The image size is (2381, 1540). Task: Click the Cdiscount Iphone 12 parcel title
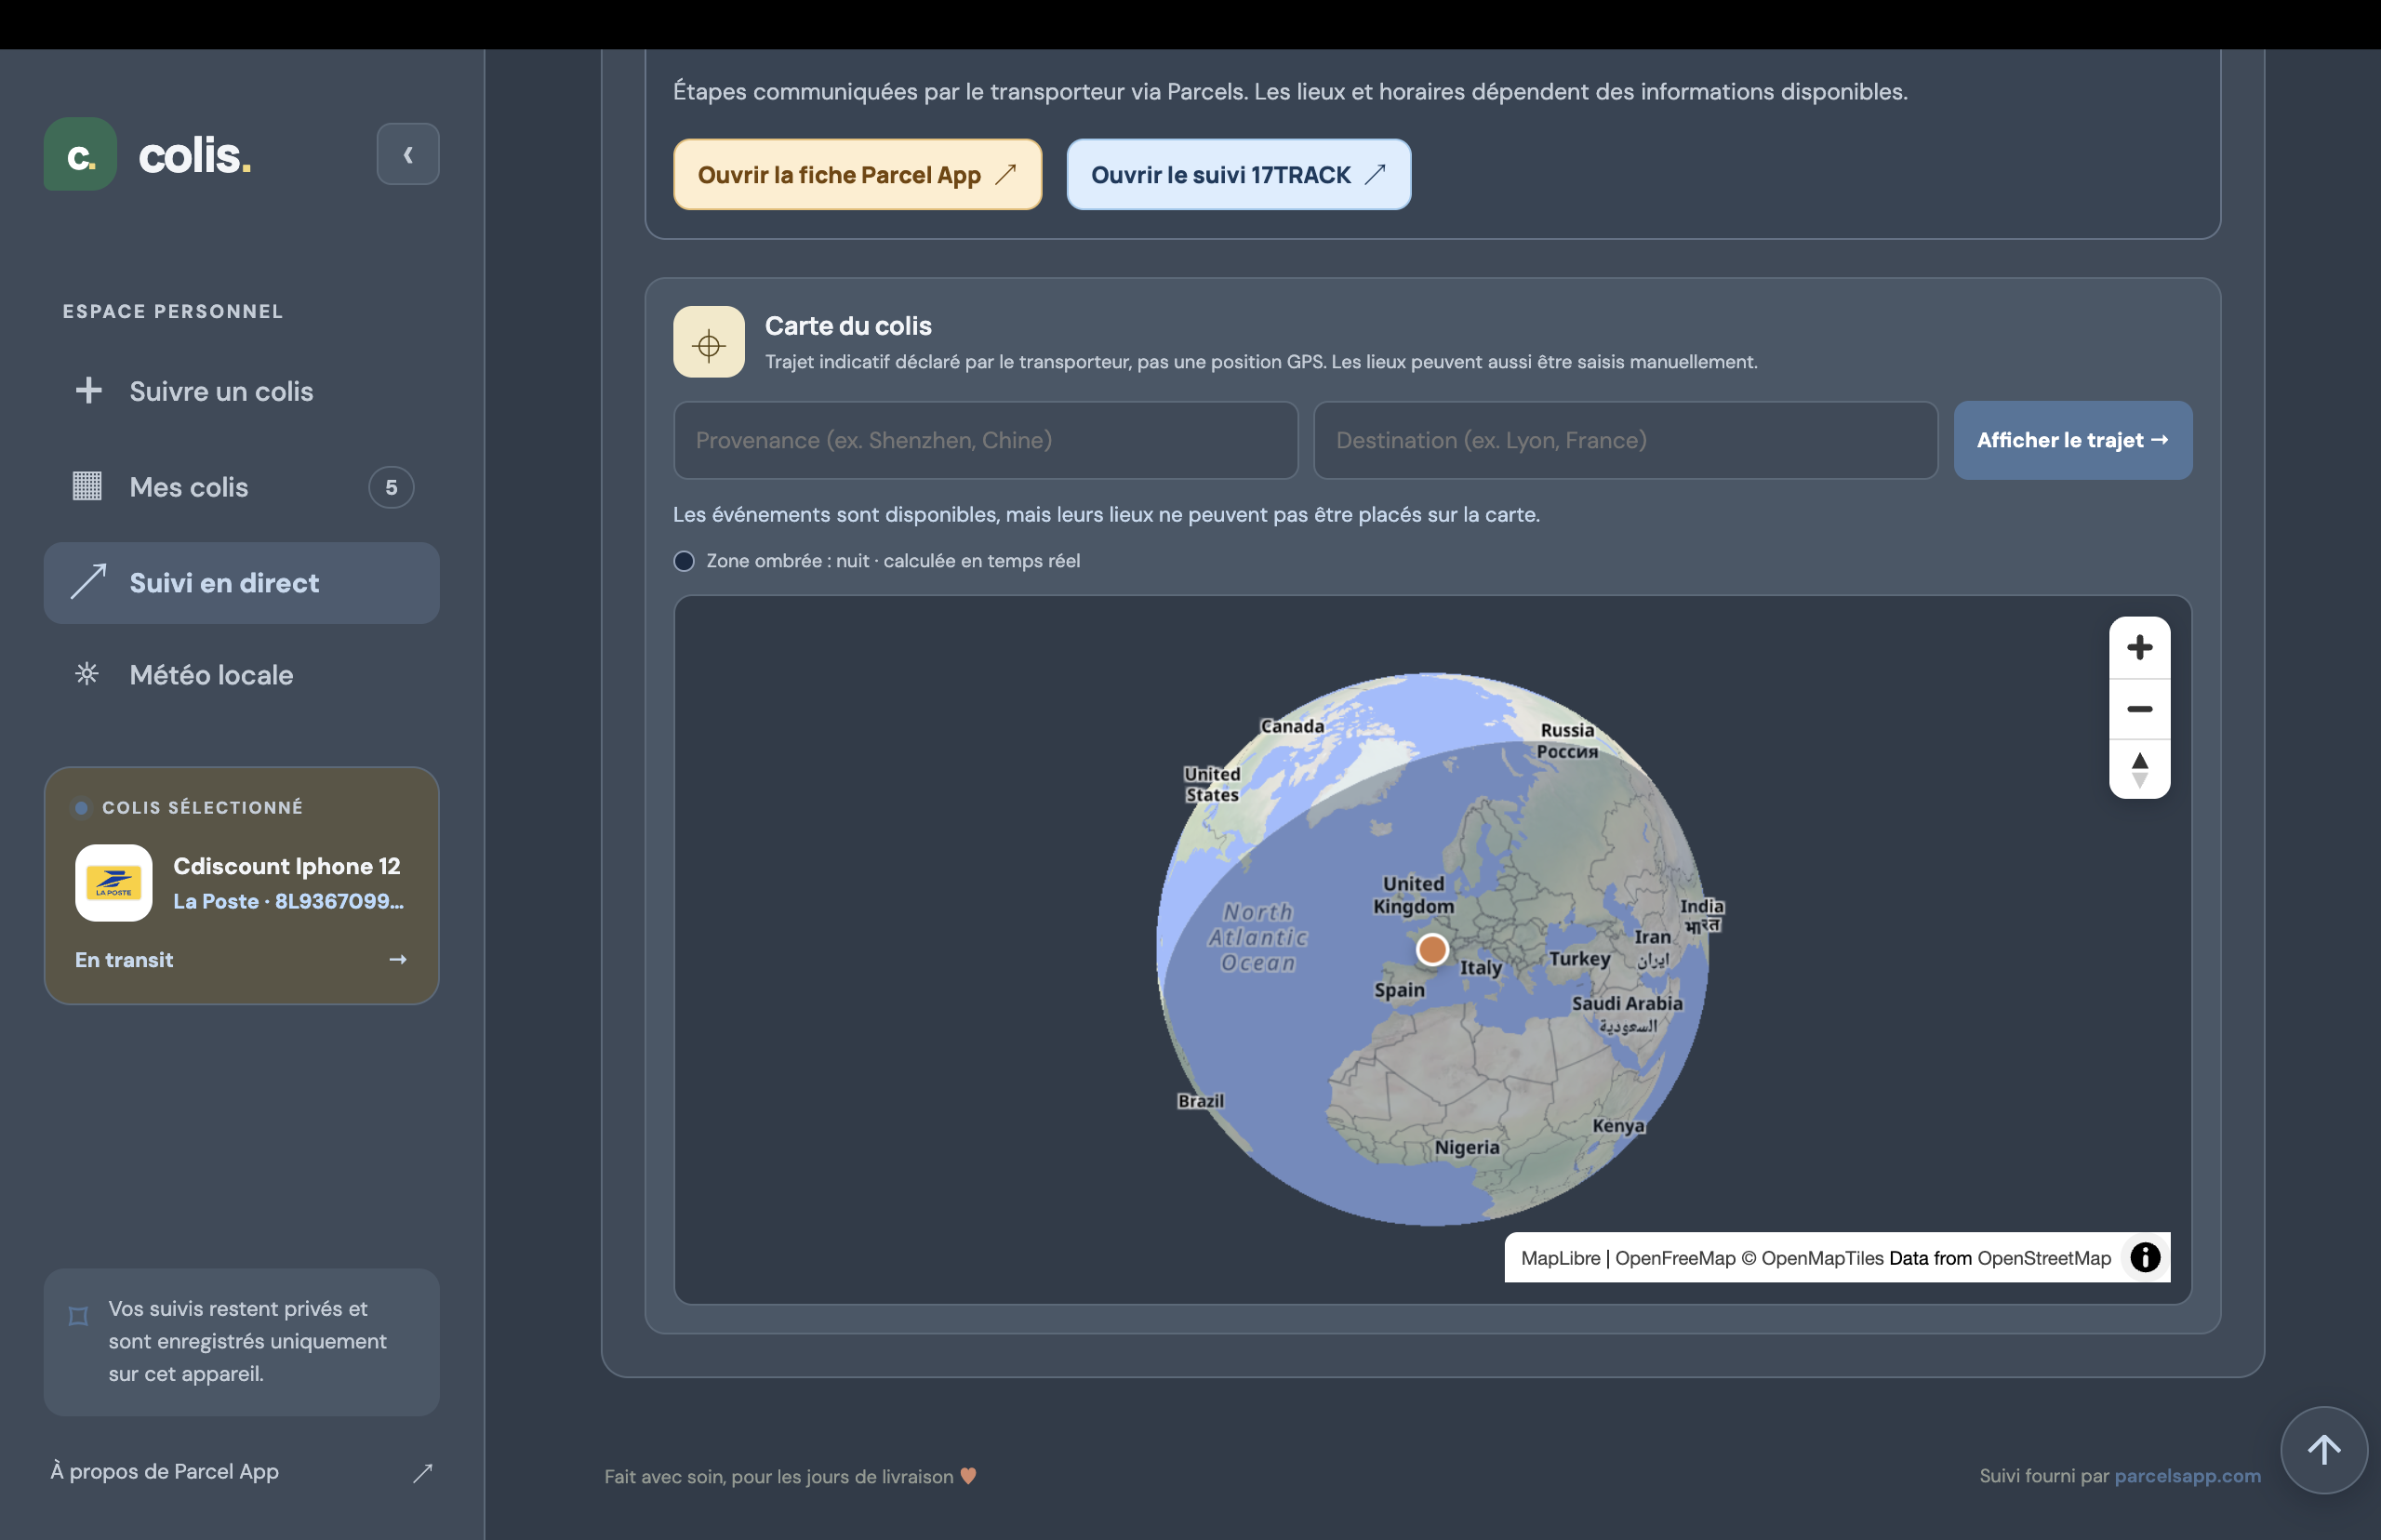287,866
